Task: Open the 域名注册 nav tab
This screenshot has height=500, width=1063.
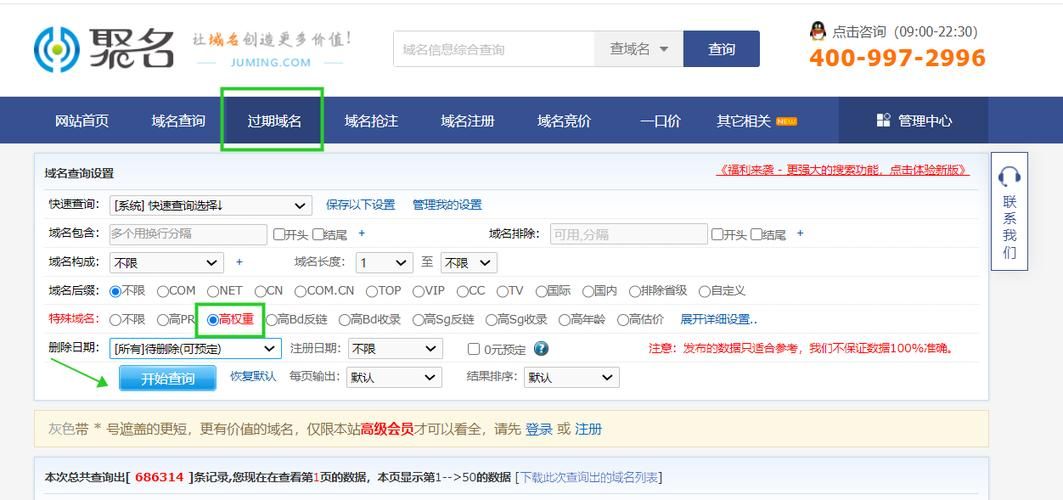Action: point(468,121)
